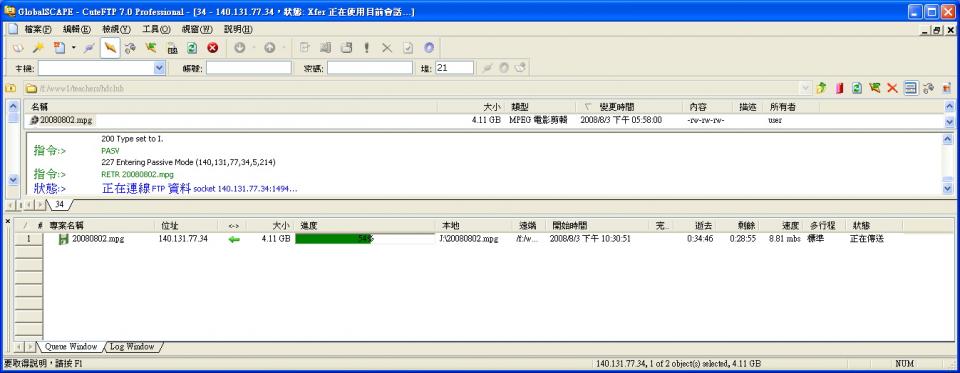The width and height of the screenshot is (960, 373).
Task: Click the 8.81 mbs speed value
Action: [785, 239]
